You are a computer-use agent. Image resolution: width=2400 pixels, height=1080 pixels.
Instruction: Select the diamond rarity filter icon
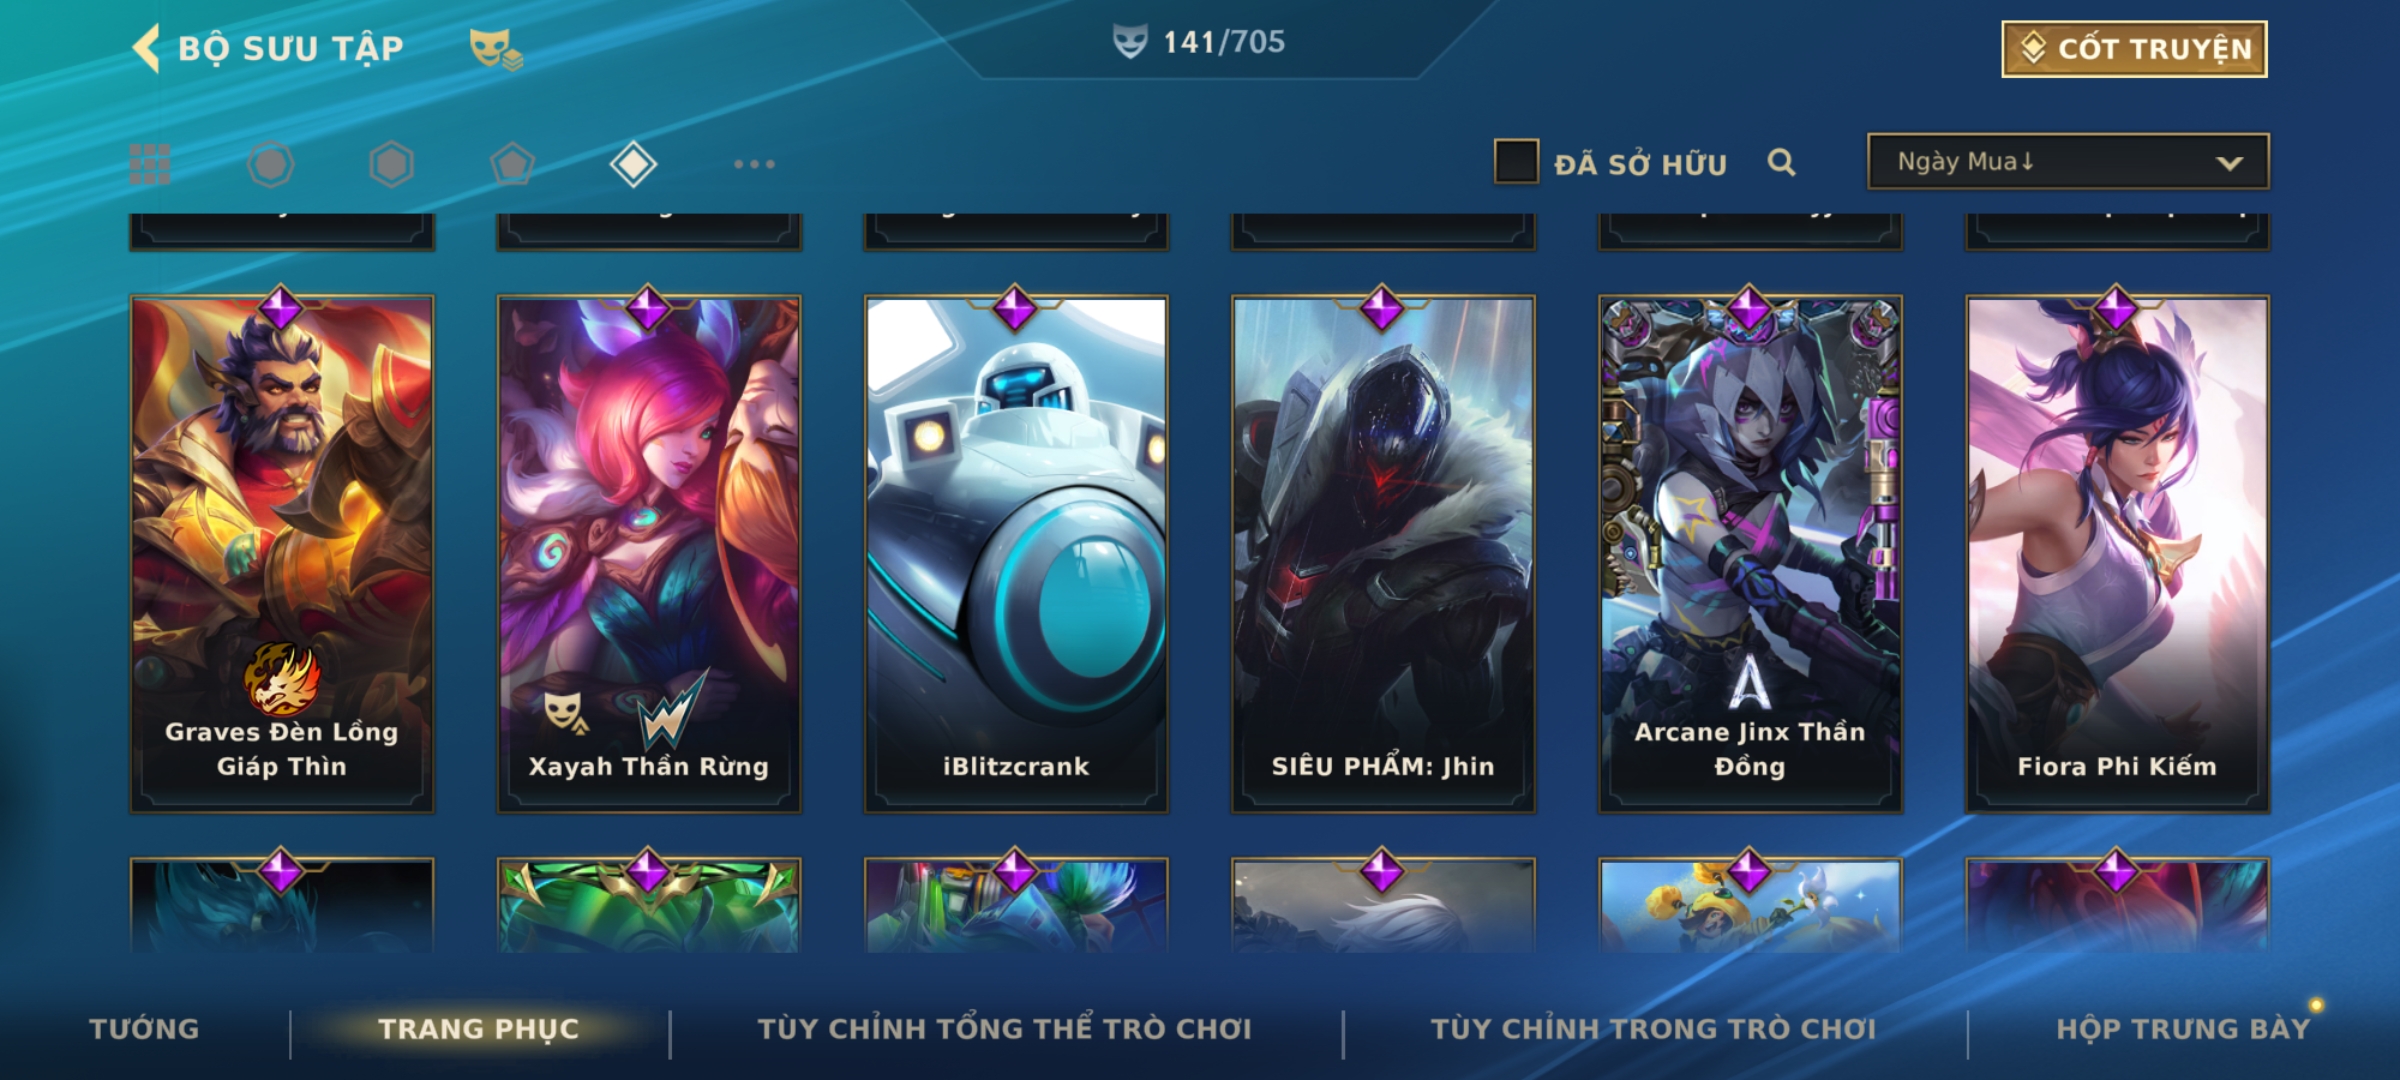pos(633,164)
